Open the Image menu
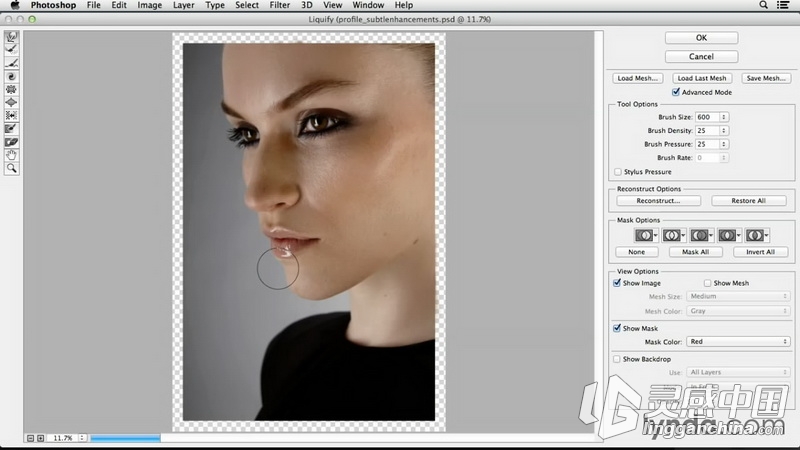This screenshot has width=800, height=450. click(x=149, y=5)
